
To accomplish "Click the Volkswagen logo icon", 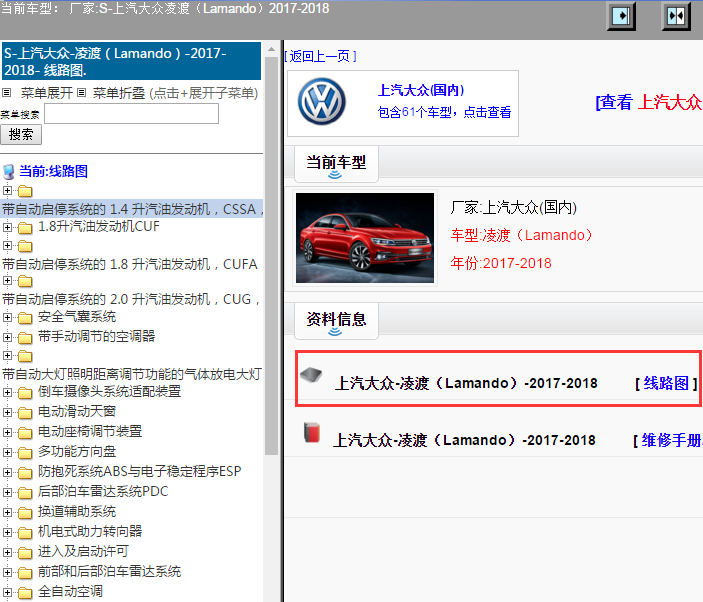I will point(322,102).
